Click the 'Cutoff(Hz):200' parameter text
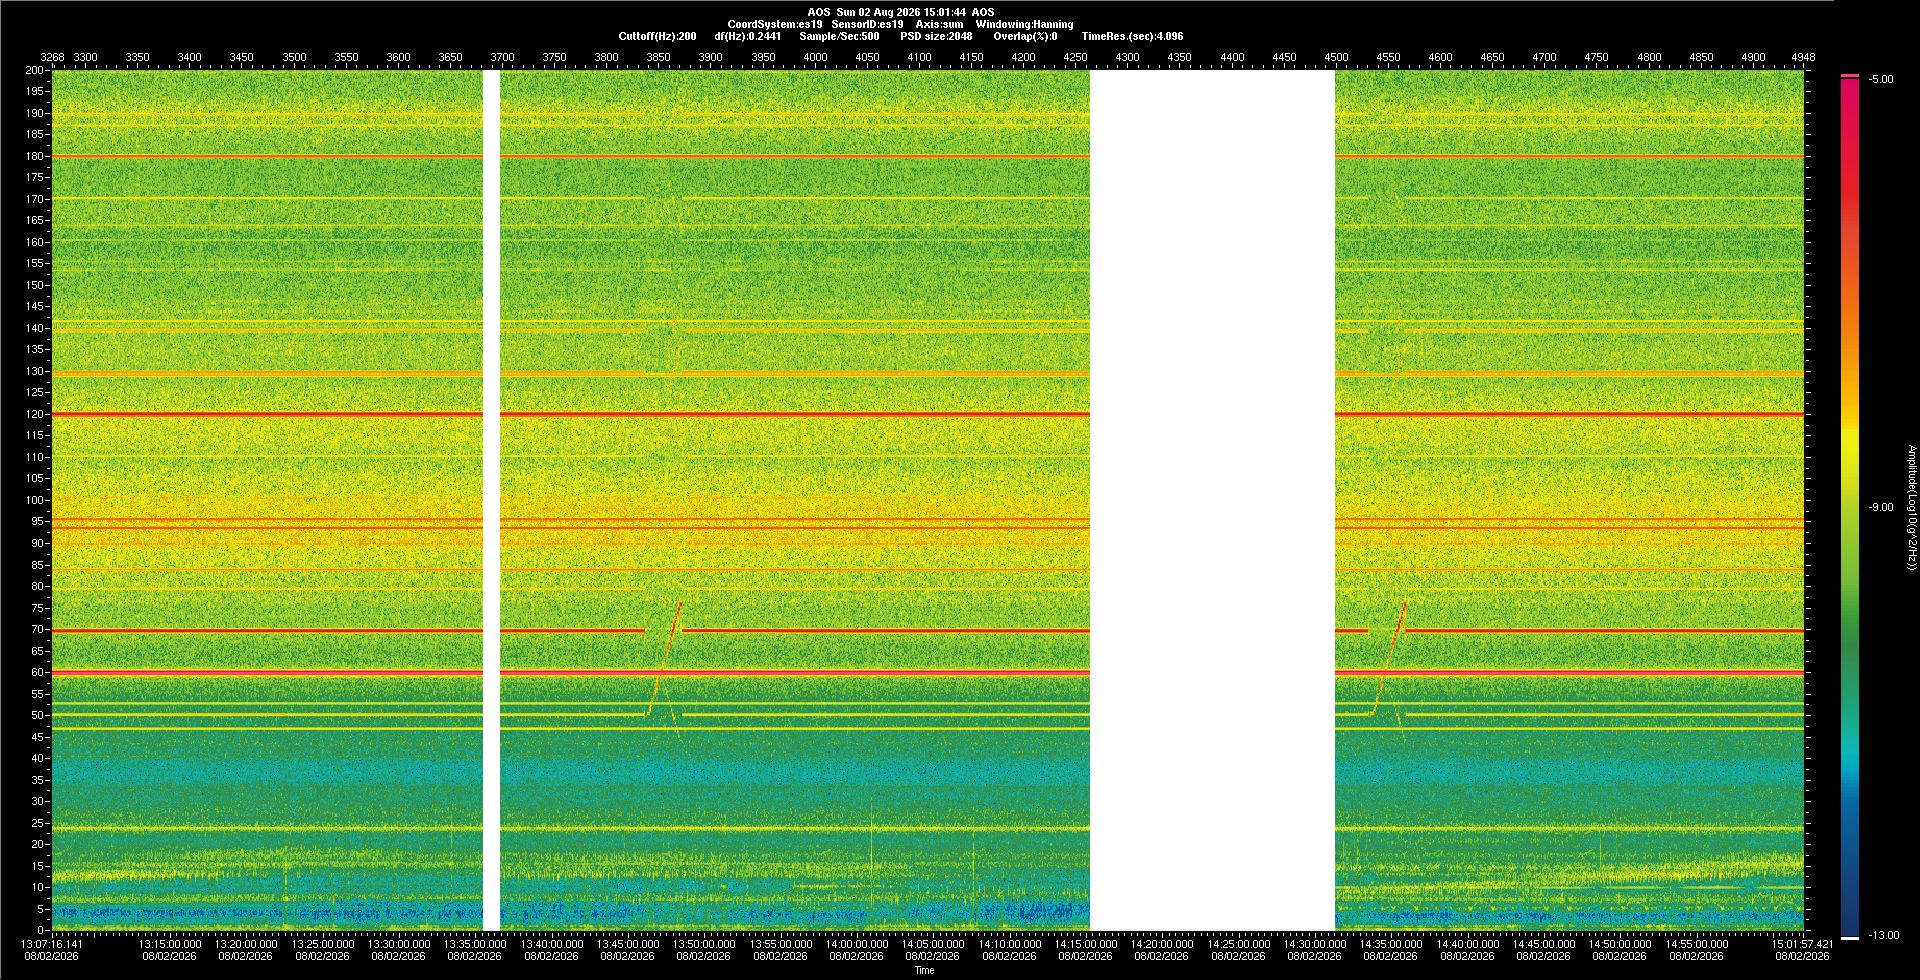This screenshot has height=980, width=1920. [x=657, y=36]
